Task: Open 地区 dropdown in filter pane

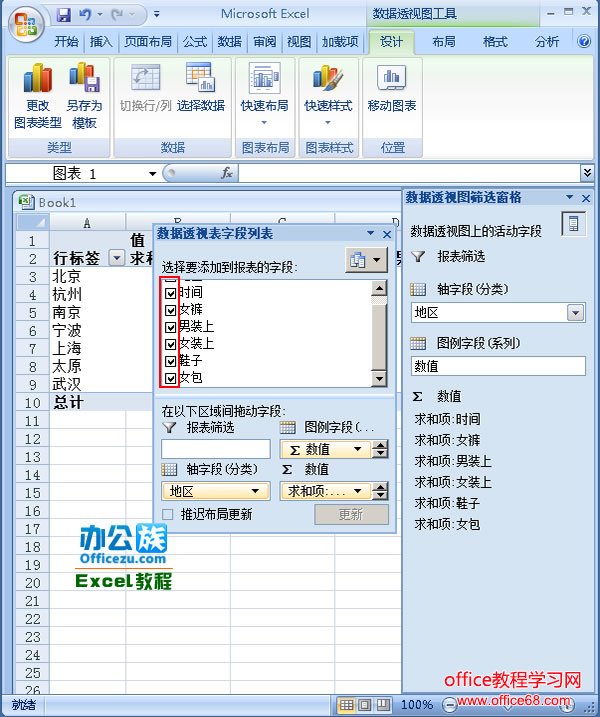Action: point(575,313)
